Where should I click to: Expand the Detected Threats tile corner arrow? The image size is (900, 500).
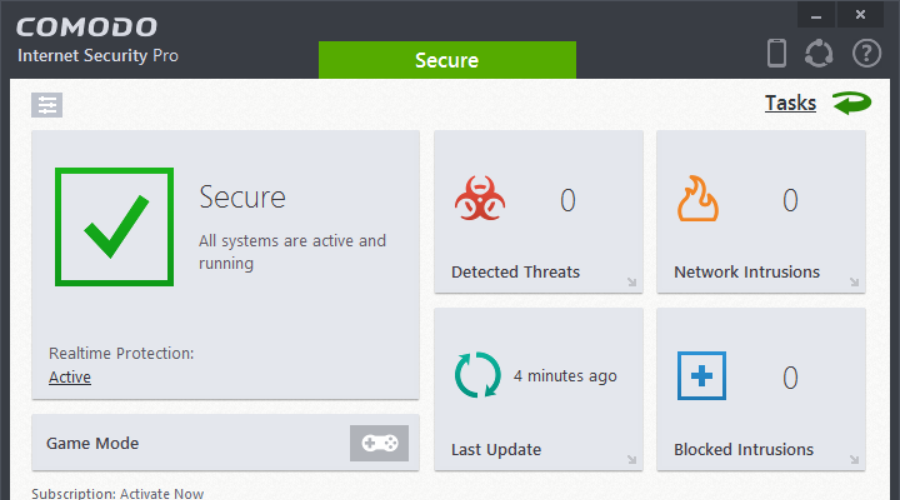(x=631, y=282)
